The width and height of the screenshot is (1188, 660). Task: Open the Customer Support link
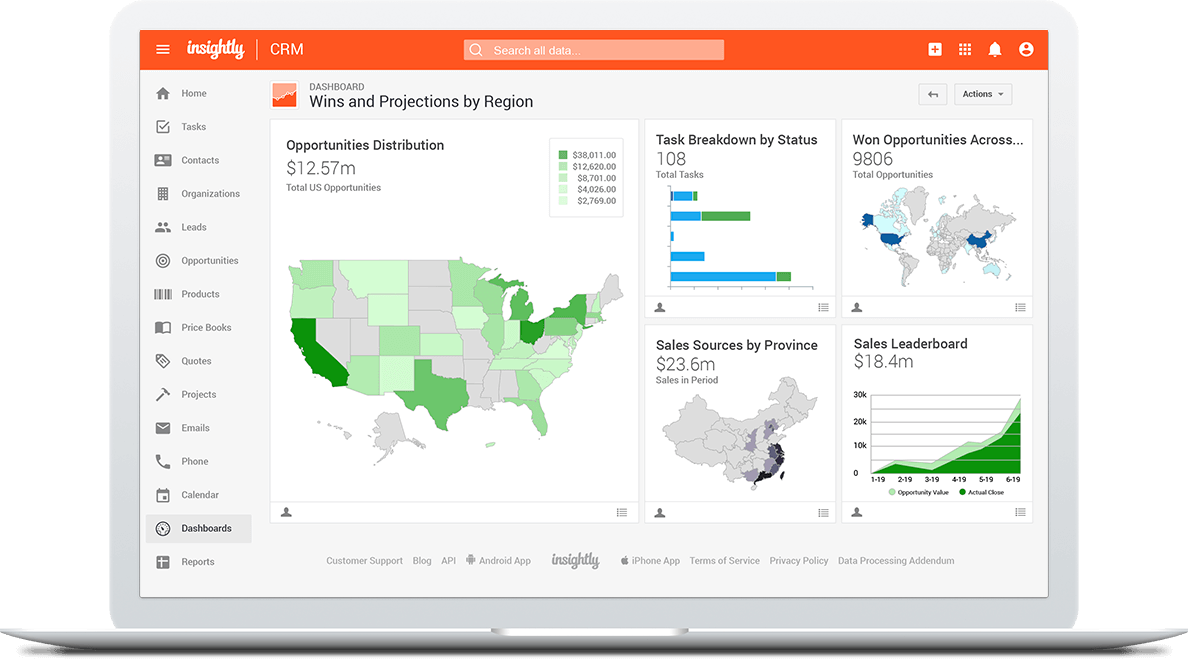pyautogui.click(x=364, y=561)
